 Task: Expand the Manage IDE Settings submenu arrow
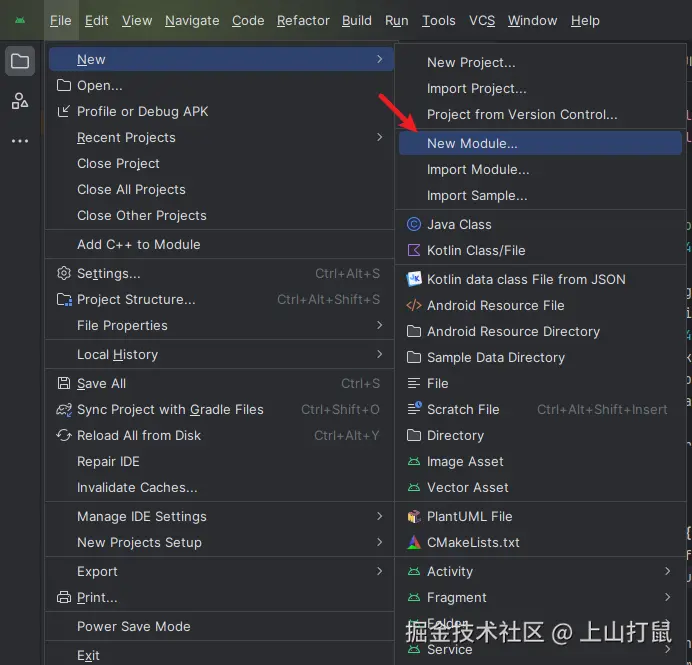379,516
